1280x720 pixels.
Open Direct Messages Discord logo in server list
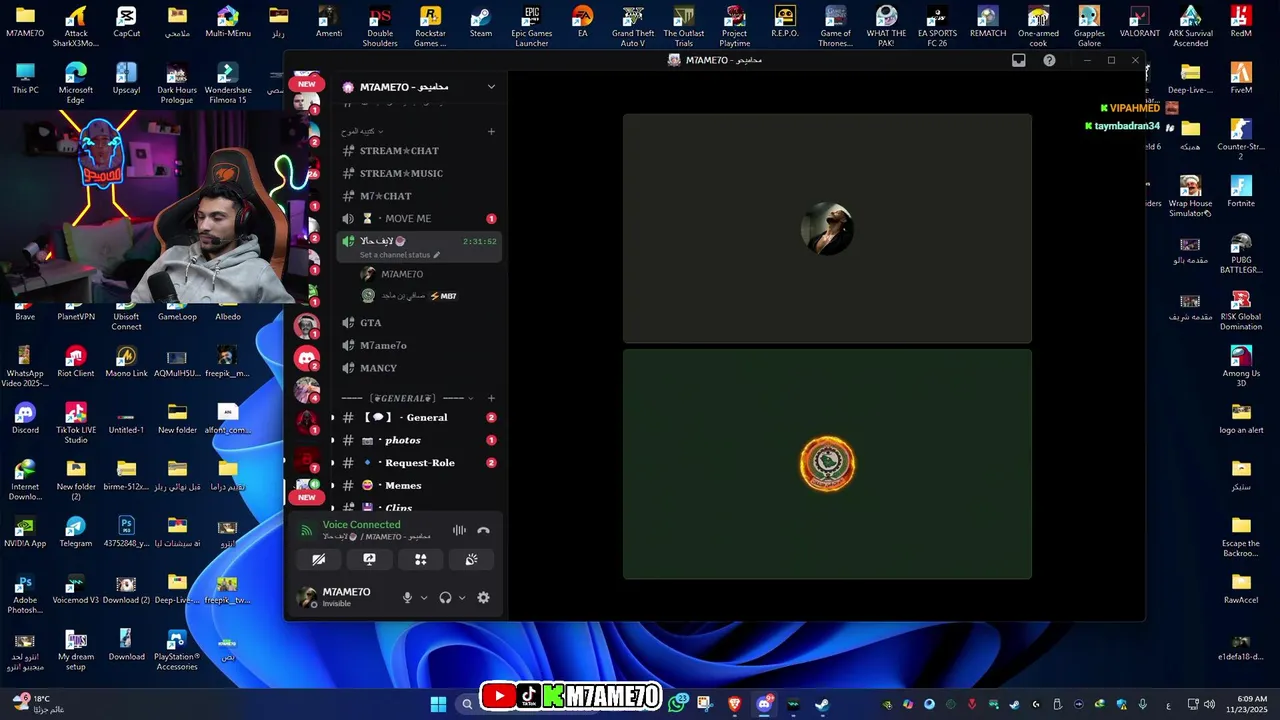point(307,358)
